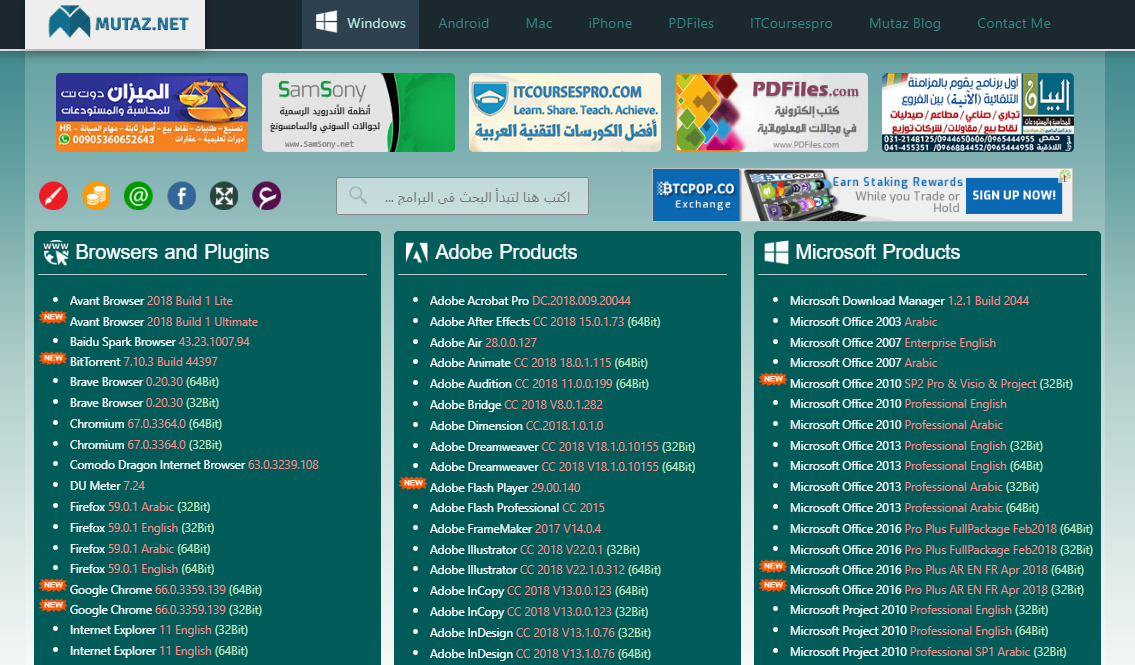Select the iPhone tab

(609, 23)
